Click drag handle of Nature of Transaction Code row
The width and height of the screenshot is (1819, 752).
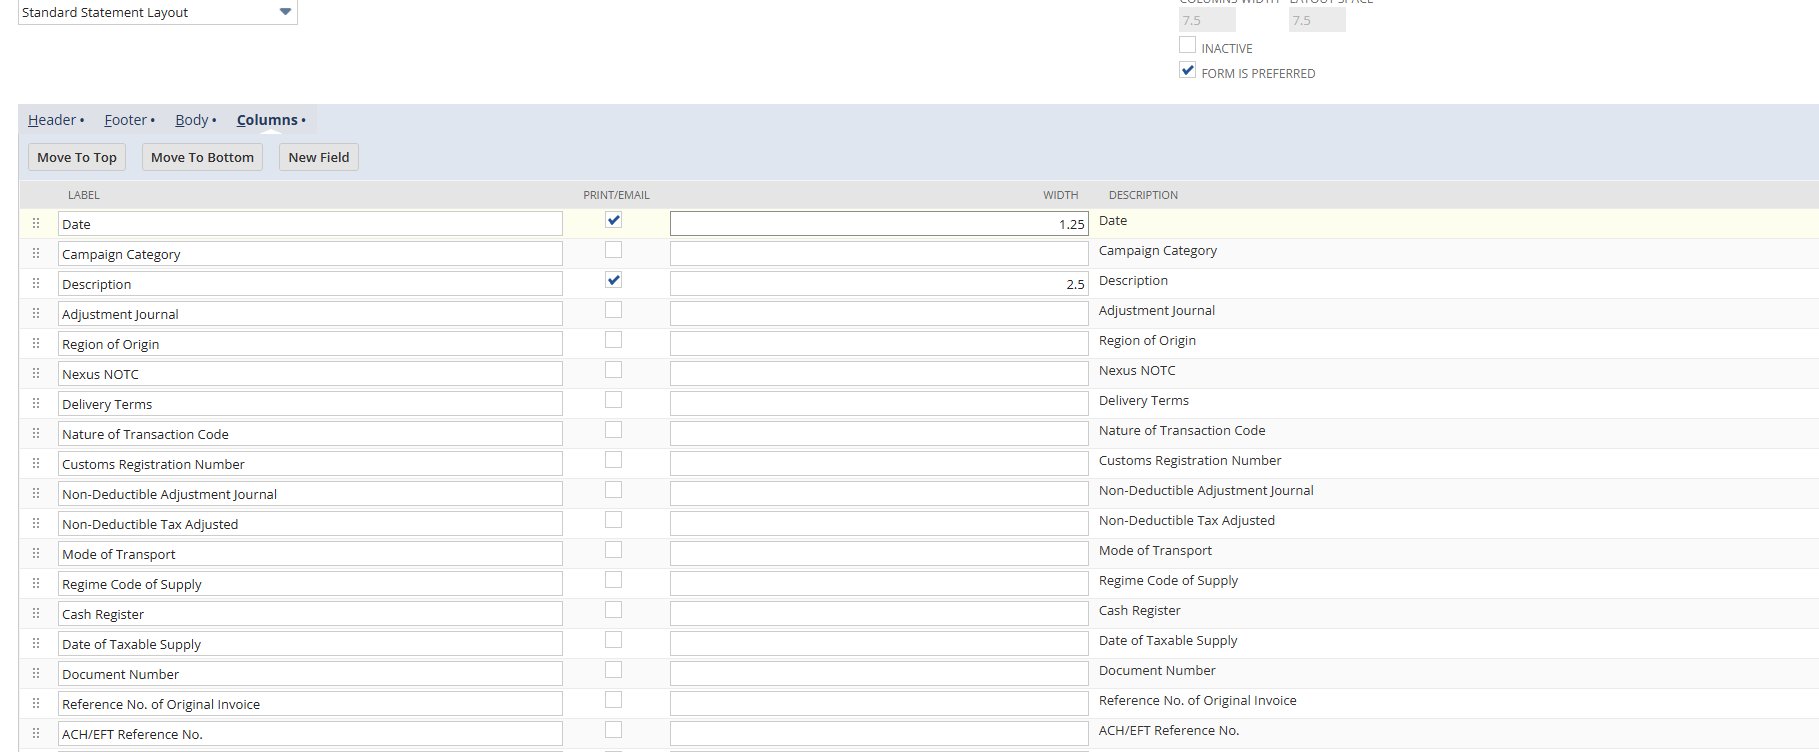point(36,433)
